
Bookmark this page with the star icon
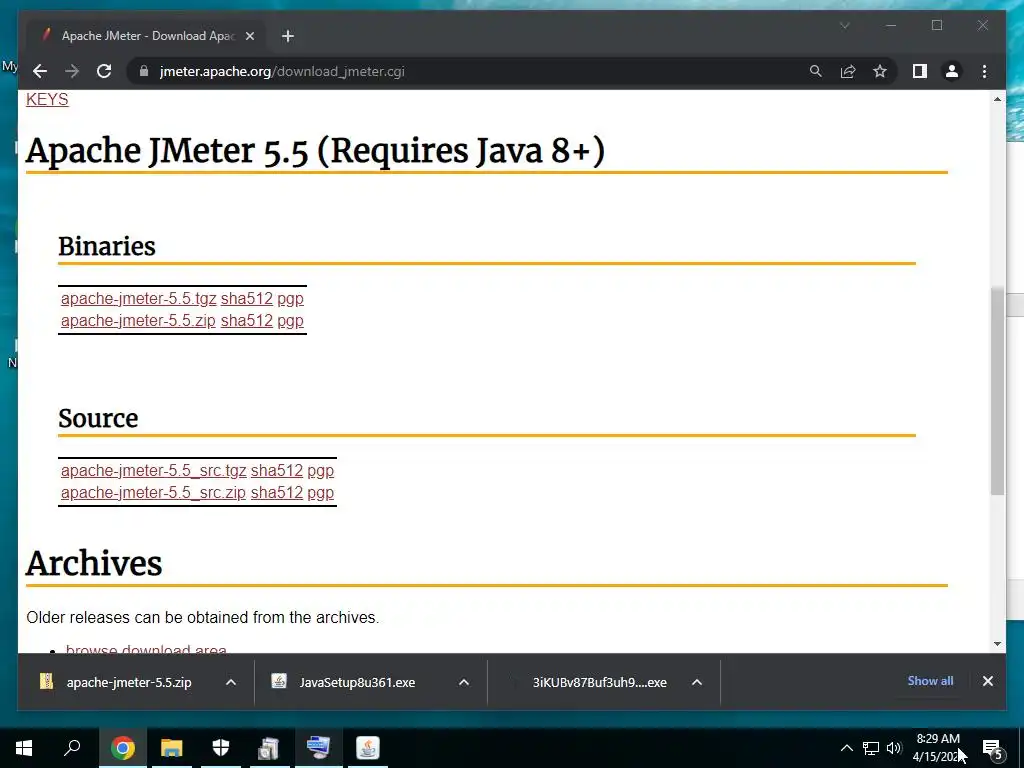(880, 71)
